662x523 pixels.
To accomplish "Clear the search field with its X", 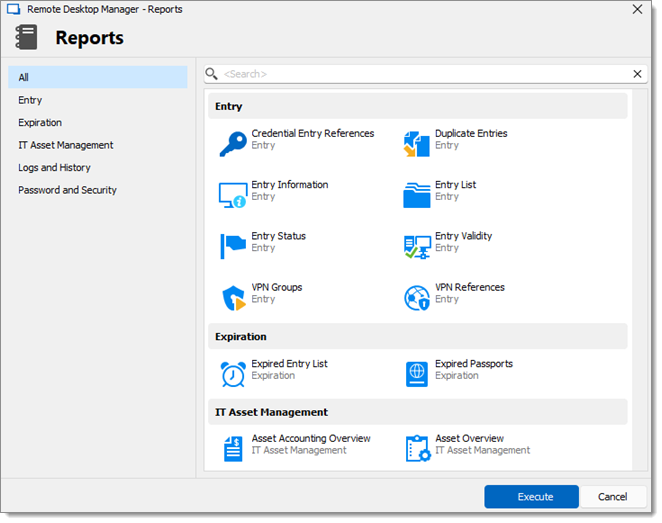I will click(637, 74).
